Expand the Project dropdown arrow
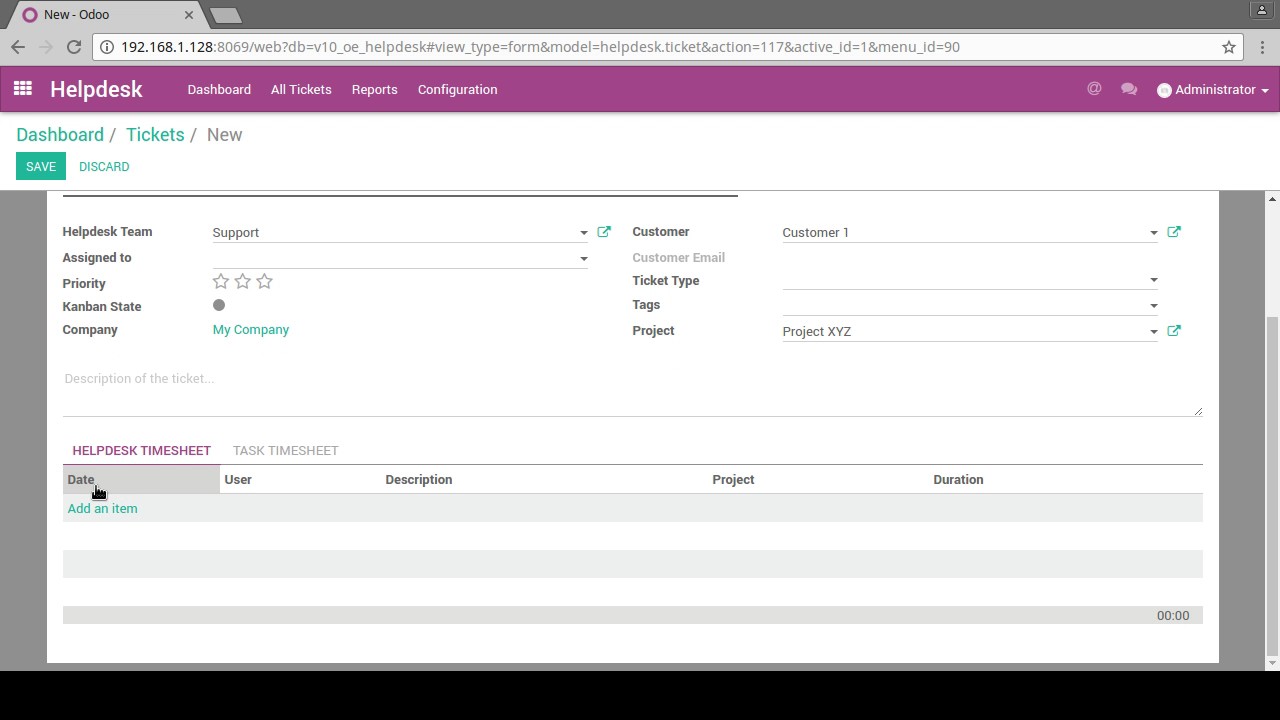This screenshot has width=1280, height=720. coord(1154,332)
